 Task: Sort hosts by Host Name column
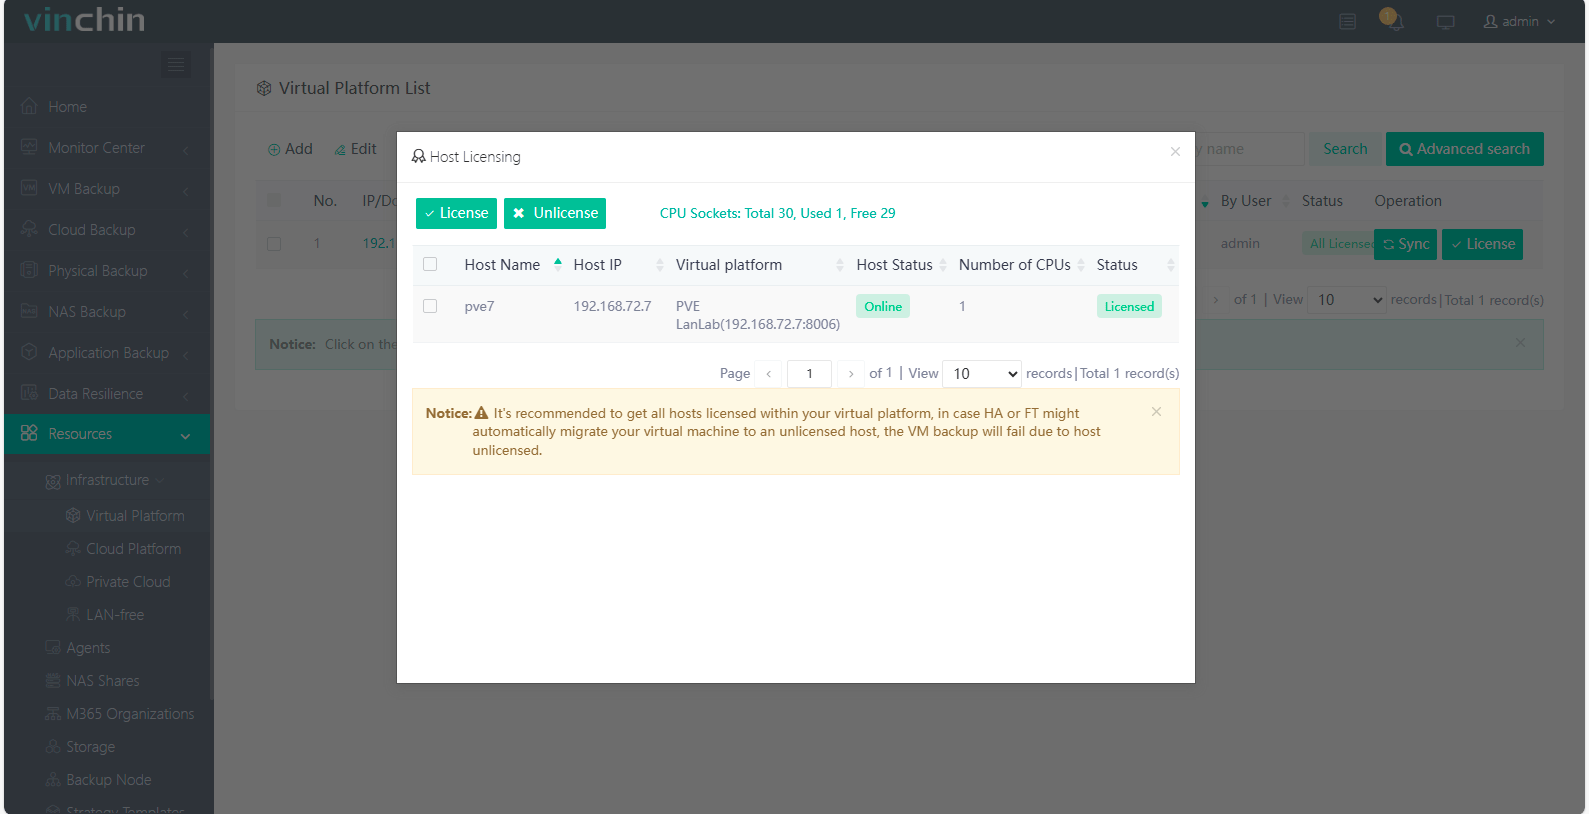513,265
